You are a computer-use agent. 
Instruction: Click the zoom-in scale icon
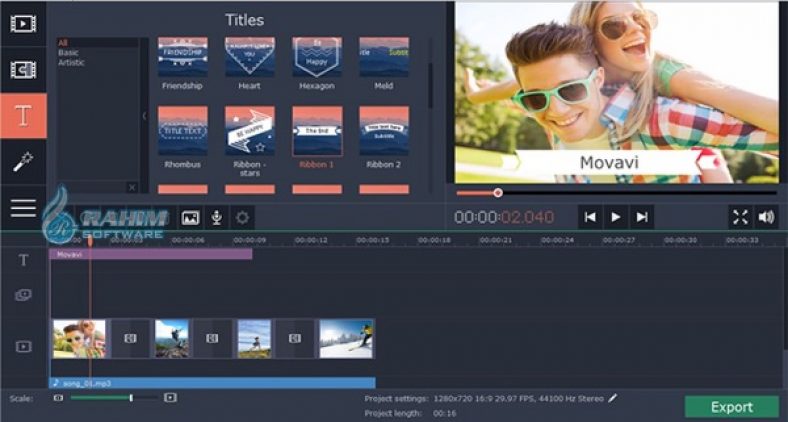click(x=171, y=398)
